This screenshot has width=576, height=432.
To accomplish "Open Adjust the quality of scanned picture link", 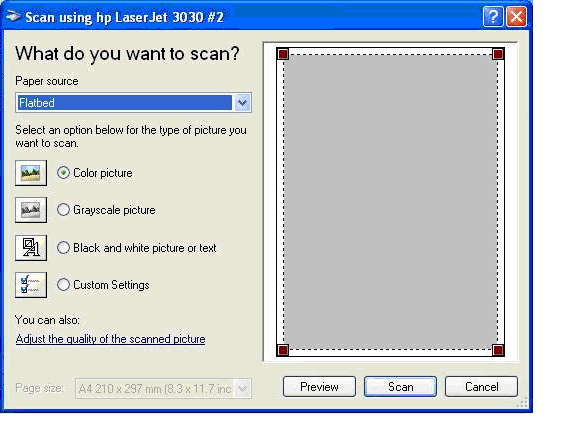I will (x=110, y=339).
